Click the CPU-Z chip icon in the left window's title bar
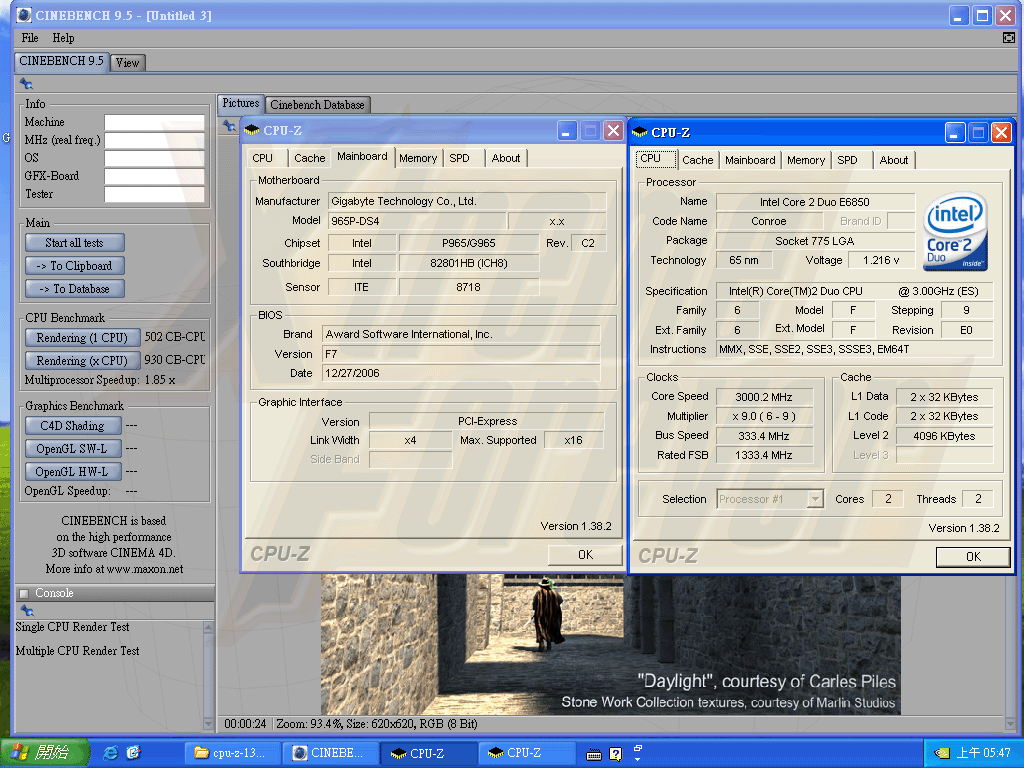The image size is (1024, 768). pos(251,131)
